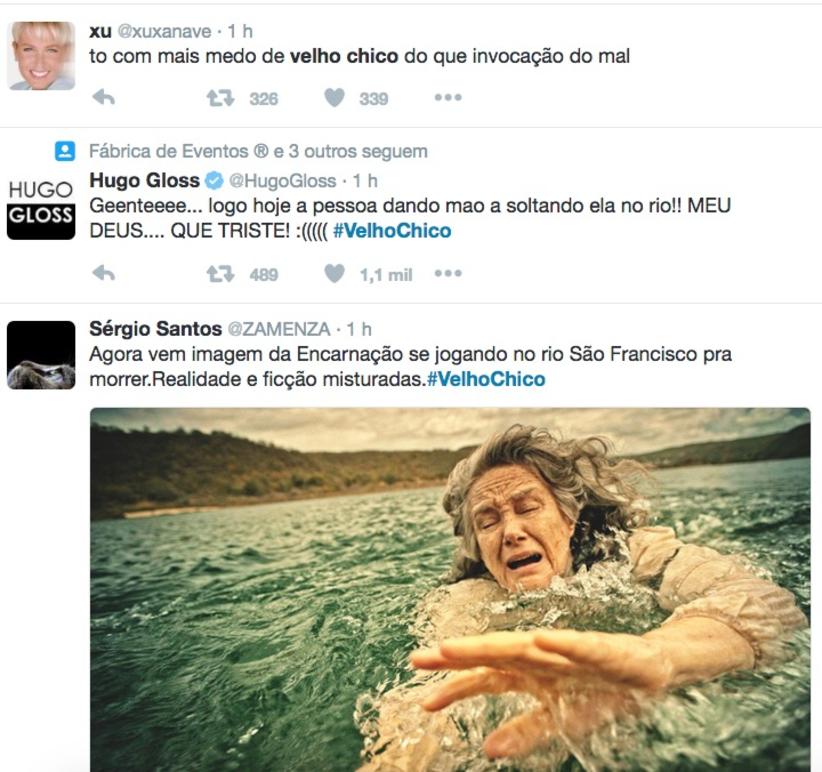Image resolution: width=822 pixels, height=772 pixels.
Task: Open Sérgio Santos profile avatar
Action: 41,355
